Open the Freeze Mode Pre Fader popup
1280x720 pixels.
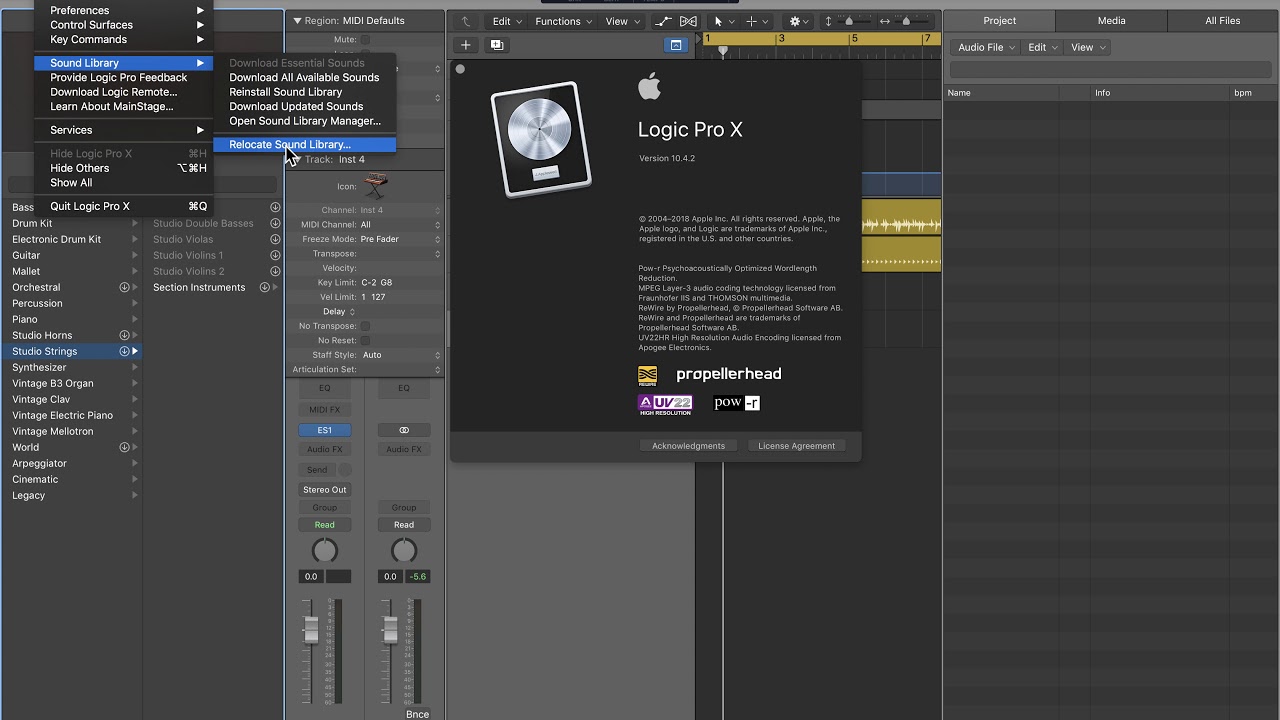(400, 239)
